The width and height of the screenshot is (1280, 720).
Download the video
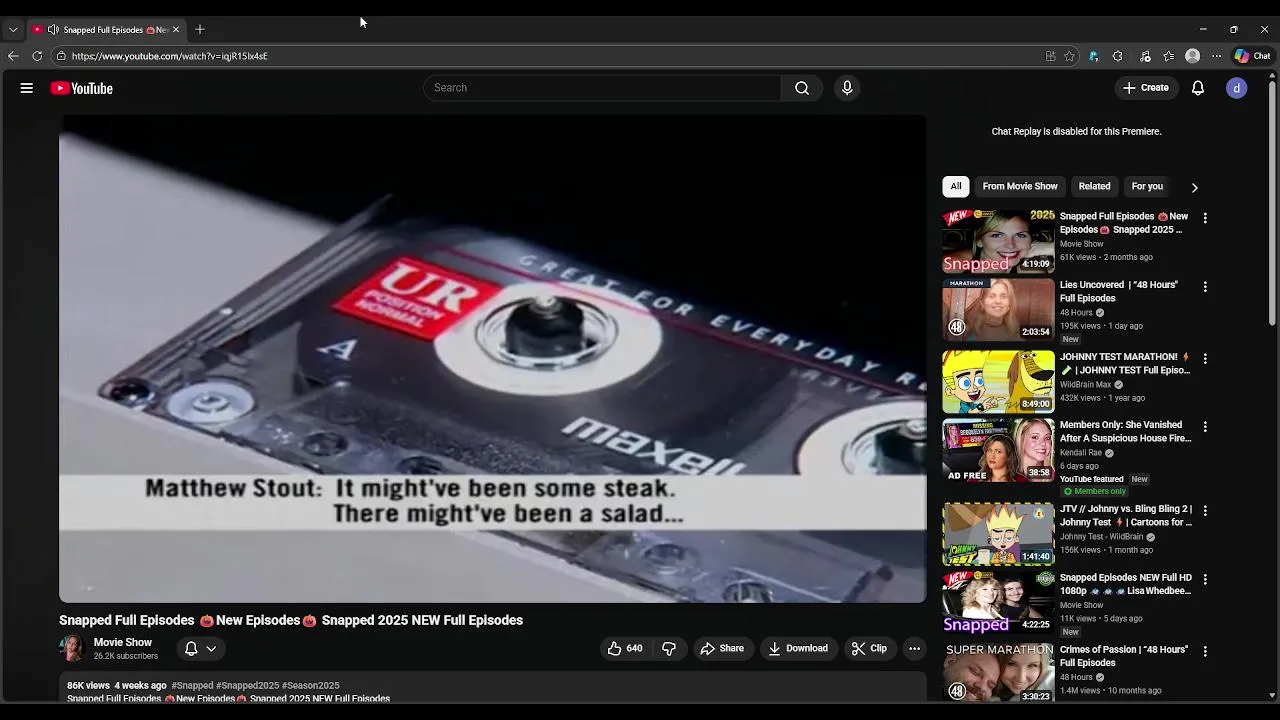click(798, 649)
